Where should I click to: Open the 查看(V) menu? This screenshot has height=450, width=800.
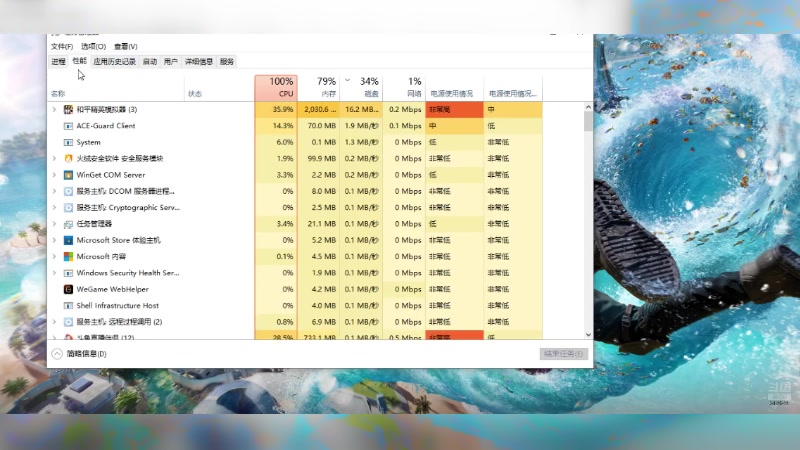tap(126, 46)
